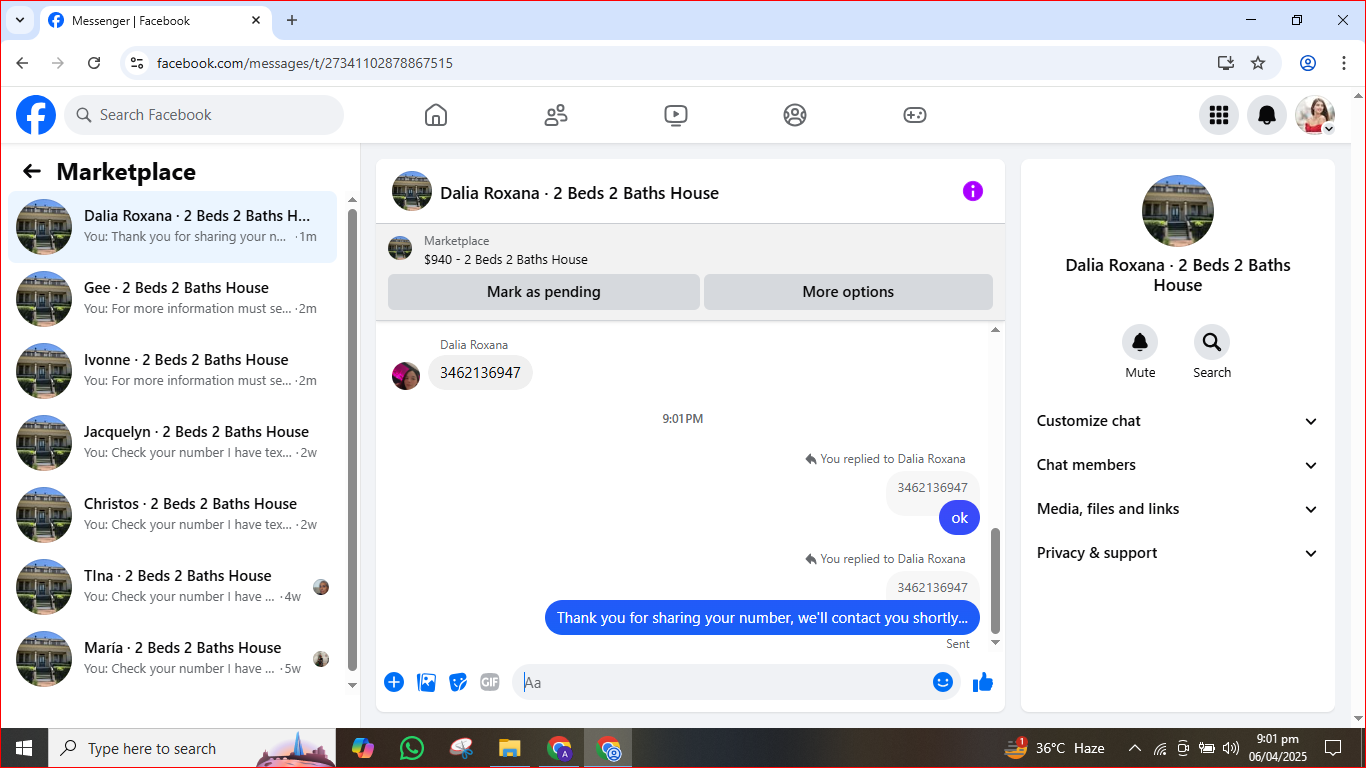Open the Friends icon in top navigation
Image resolution: width=1366 pixels, height=768 pixels.
556,115
